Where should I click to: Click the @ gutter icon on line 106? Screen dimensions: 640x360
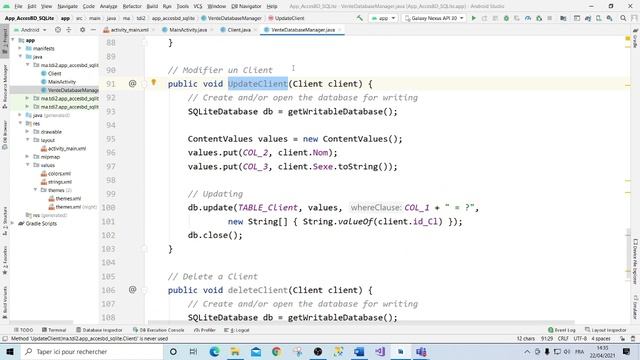pos(132,290)
